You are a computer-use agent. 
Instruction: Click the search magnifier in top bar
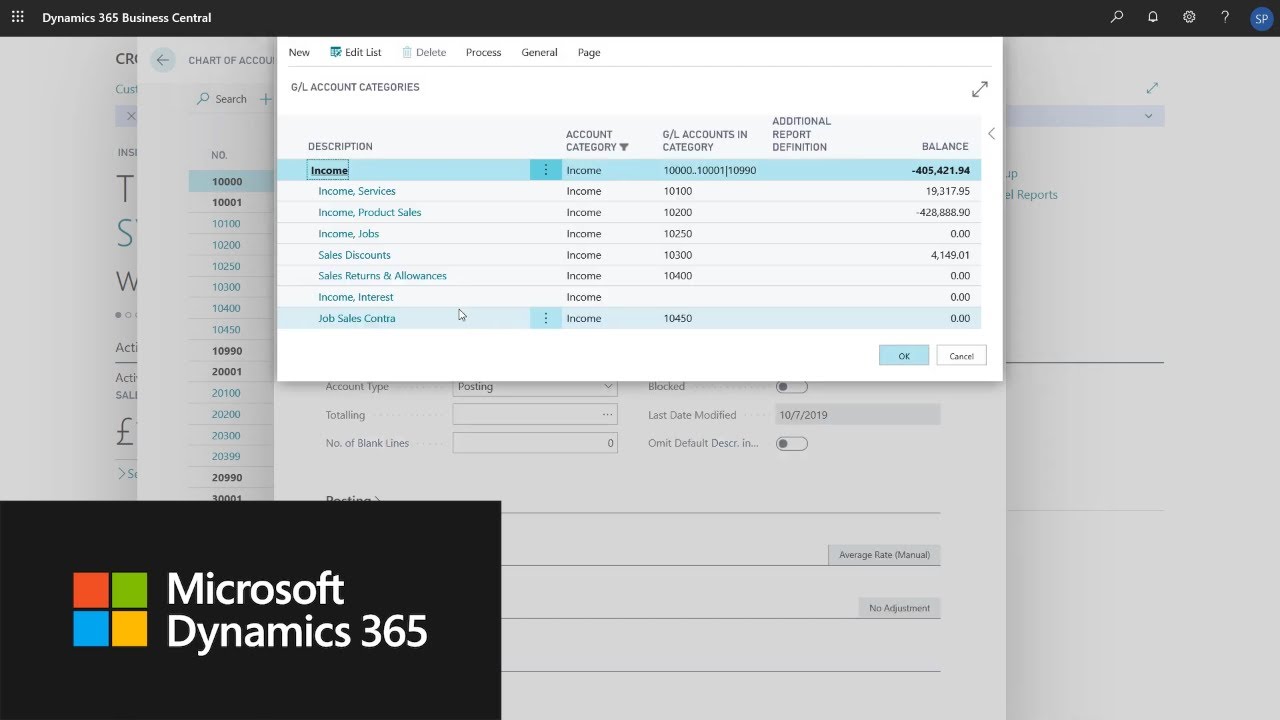coord(1117,17)
